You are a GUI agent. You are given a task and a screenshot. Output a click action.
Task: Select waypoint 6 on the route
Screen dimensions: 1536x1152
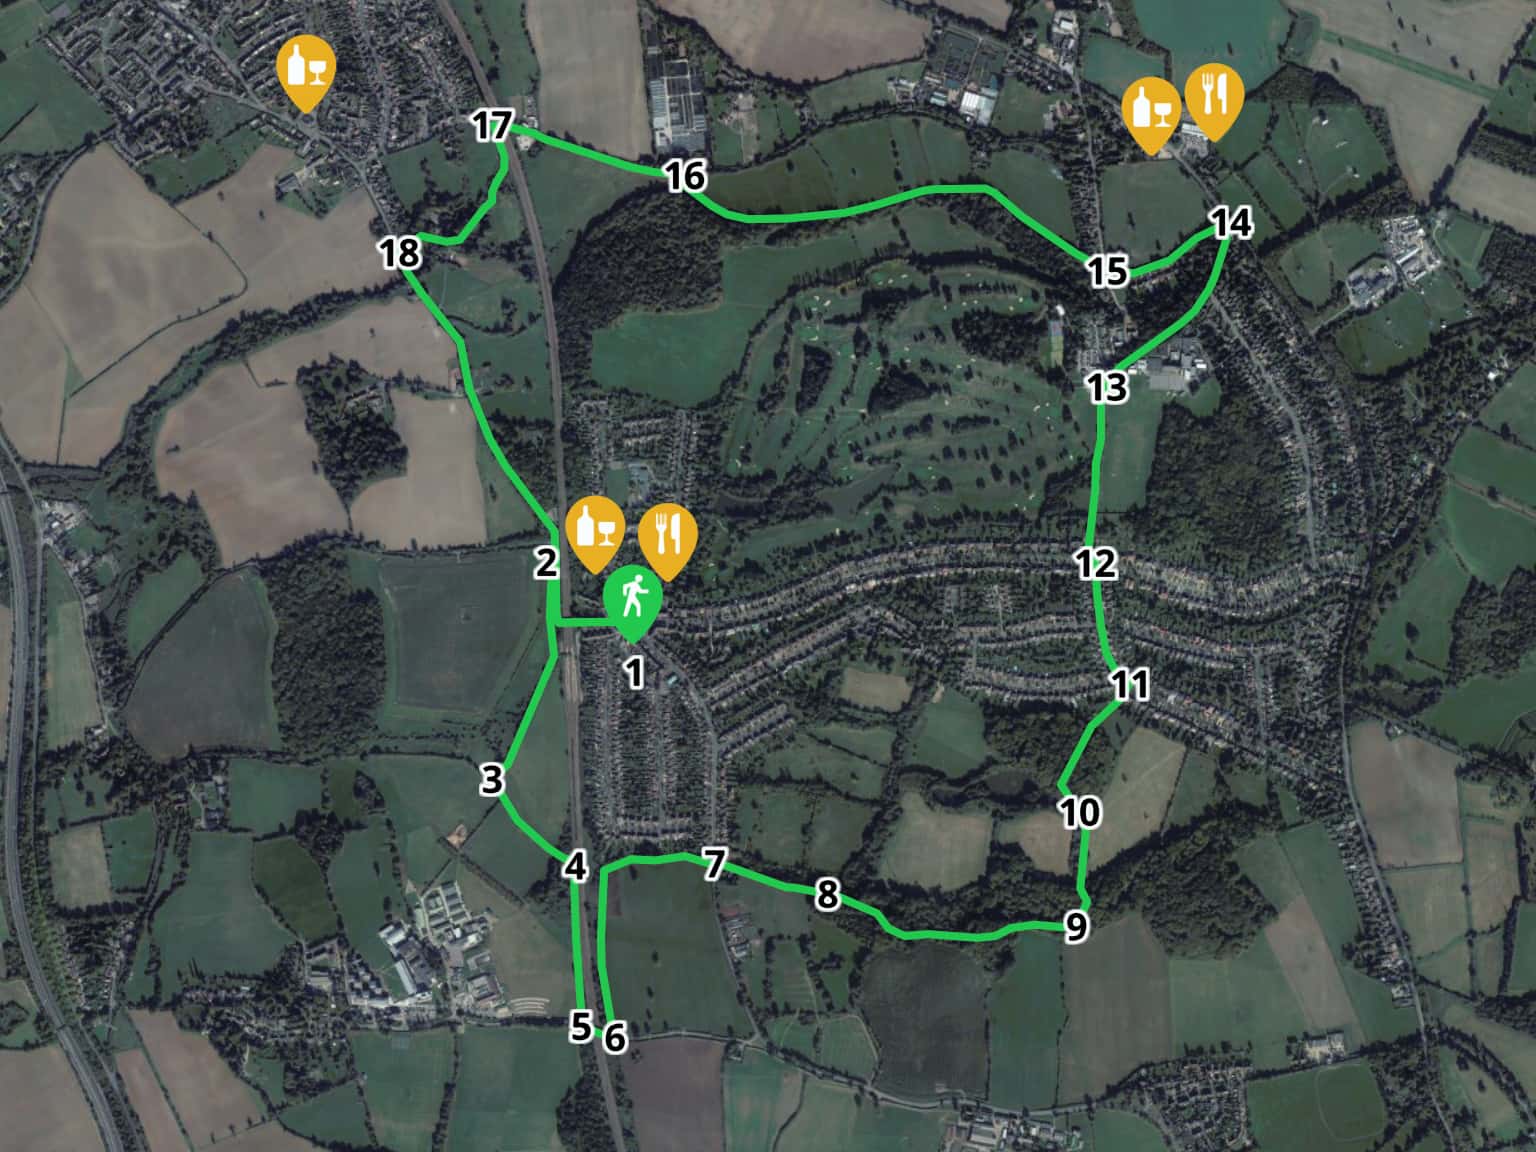point(615,1038)
